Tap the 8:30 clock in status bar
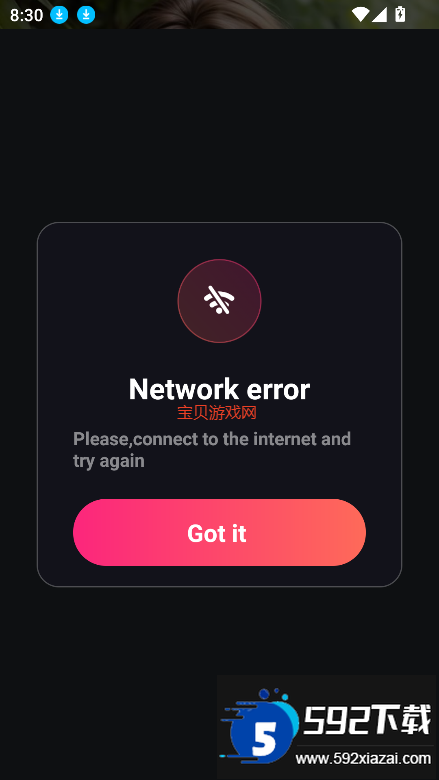 (26, 15)
